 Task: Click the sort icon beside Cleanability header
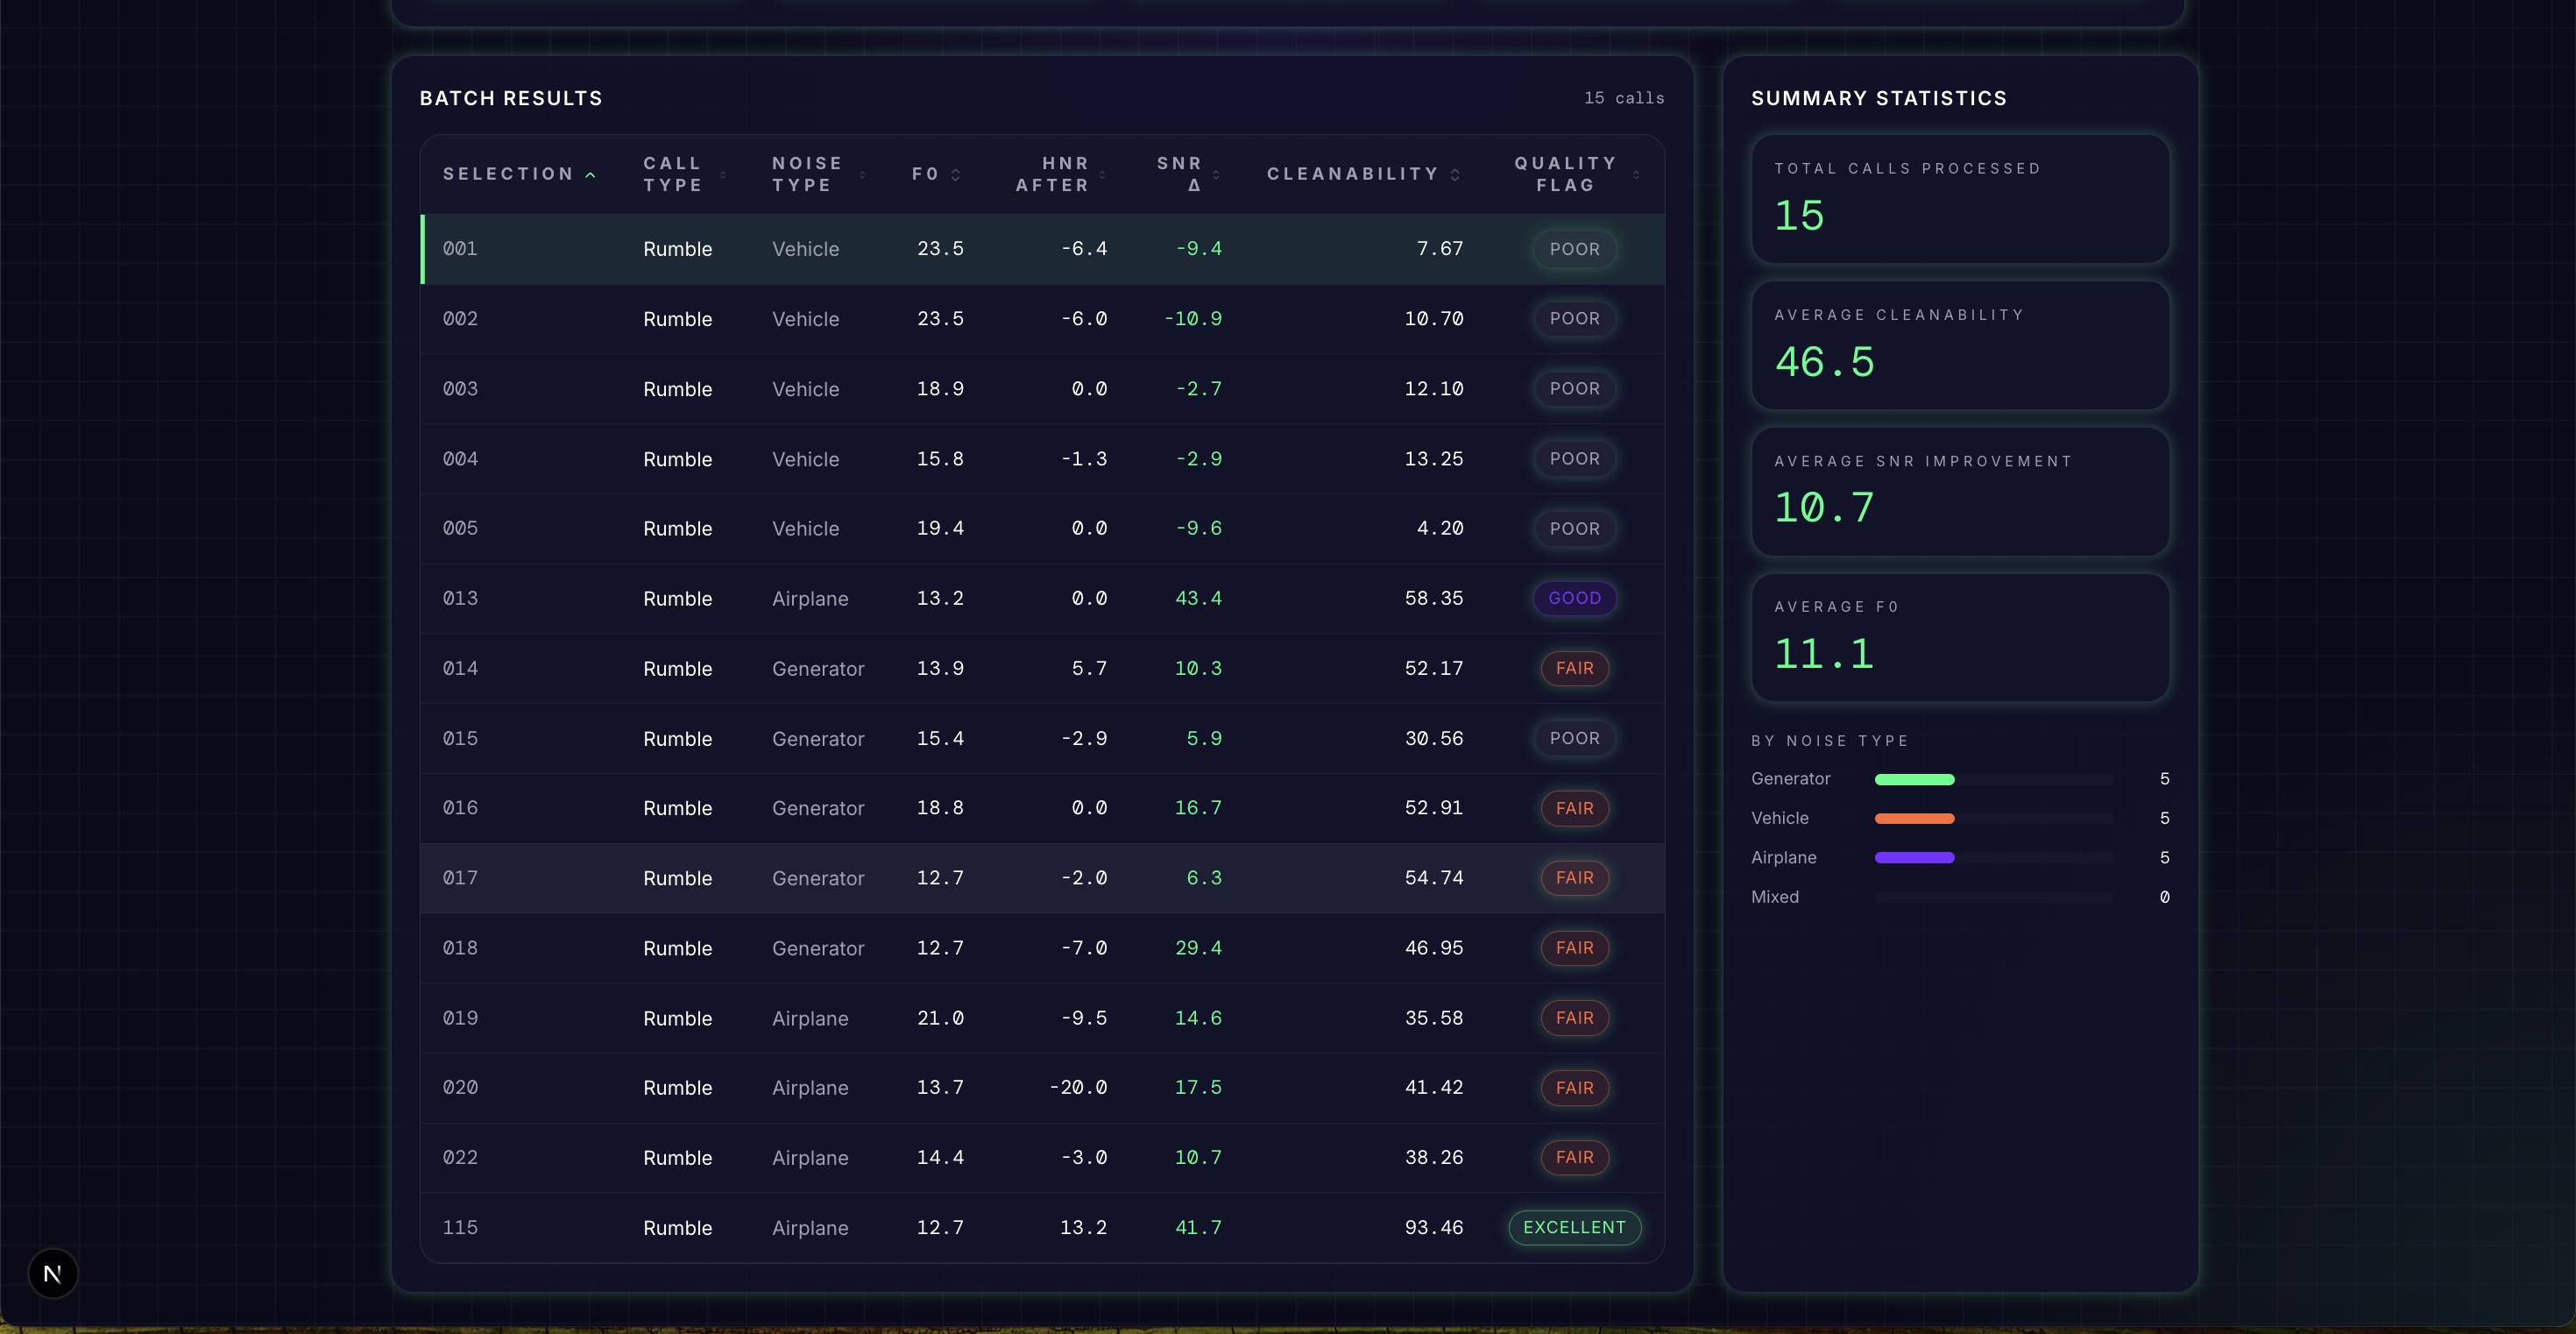[1455, 175]
